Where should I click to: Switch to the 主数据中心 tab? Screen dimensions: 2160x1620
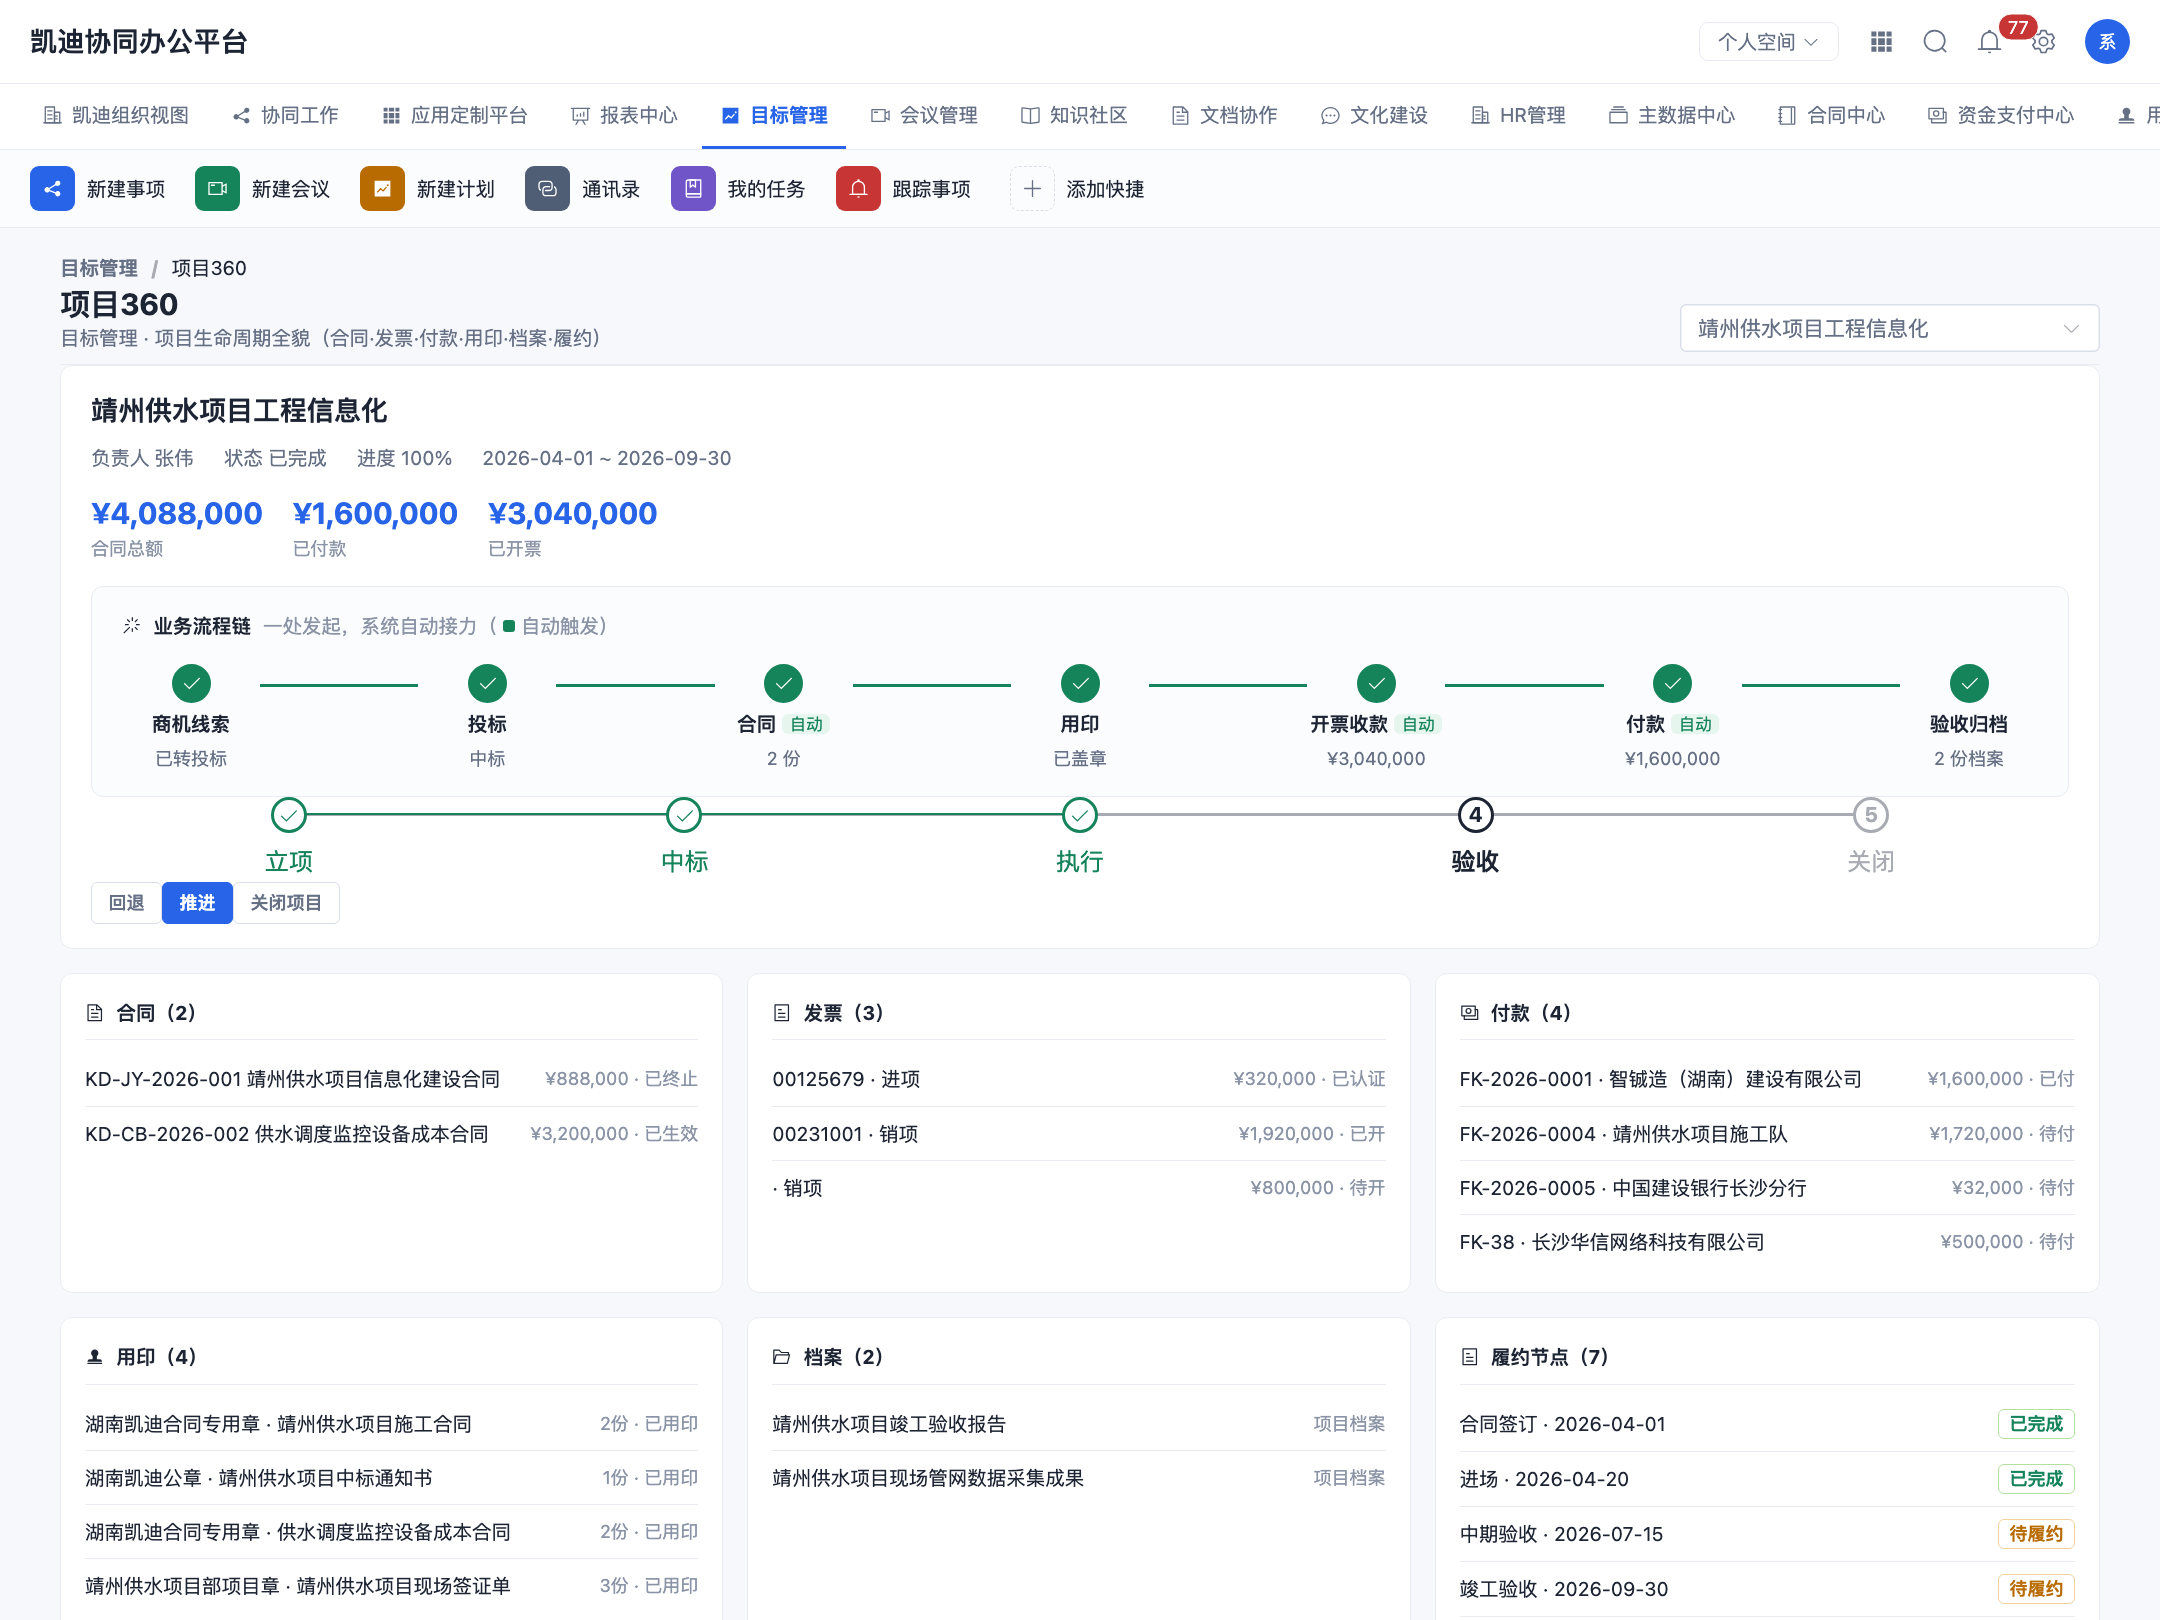click(x=1672, y=116)
